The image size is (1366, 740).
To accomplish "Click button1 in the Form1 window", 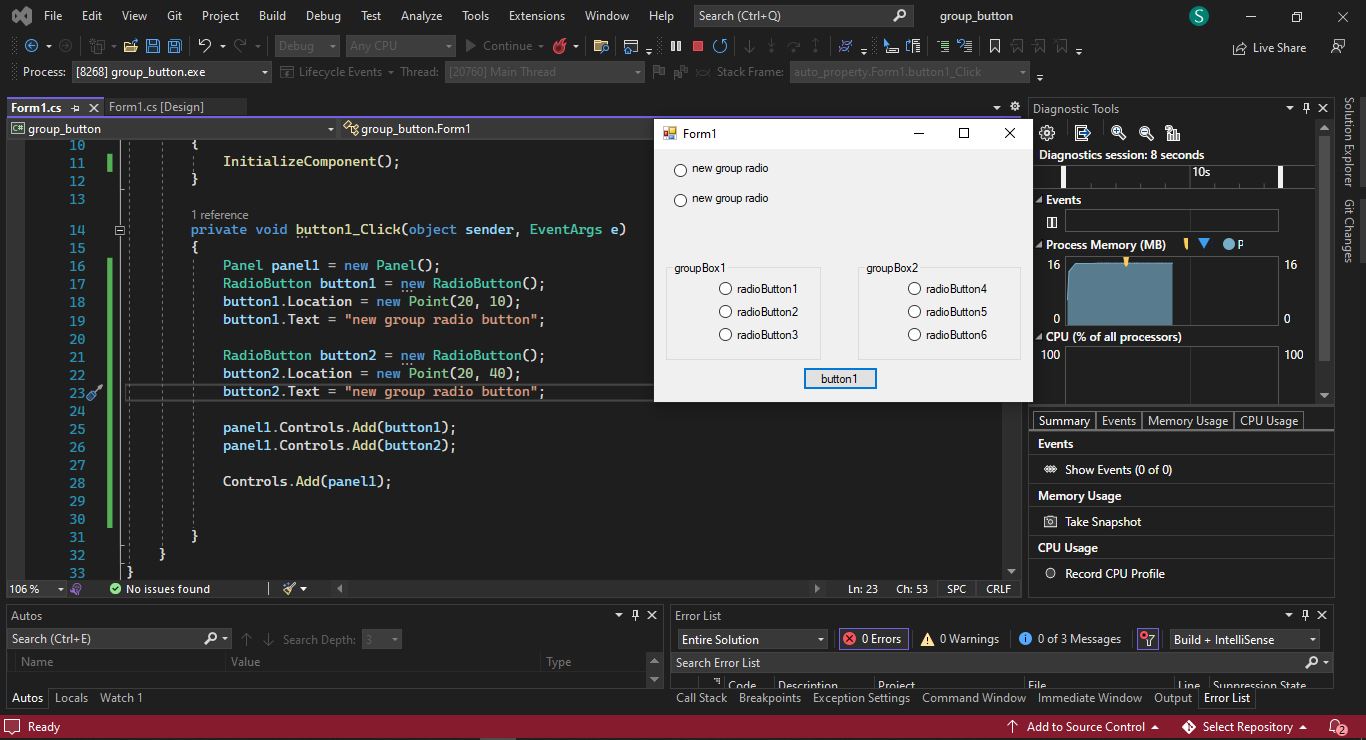I will pyautogui.click(x=839, y=379).
